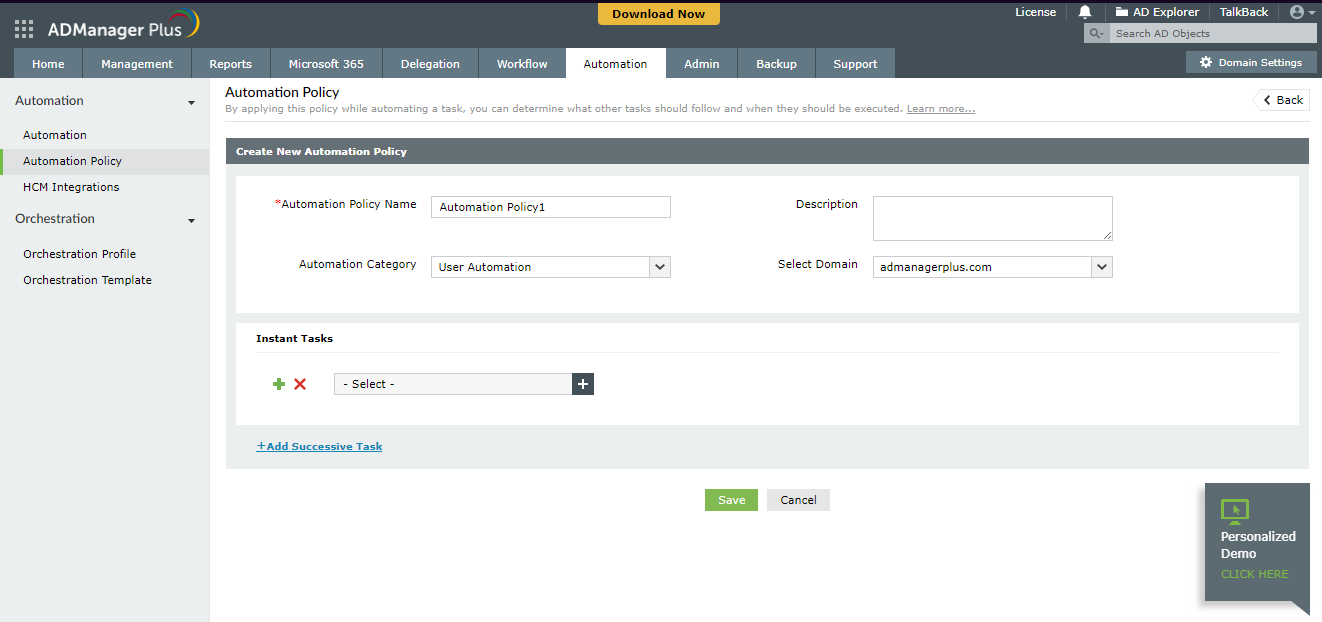1322x622 pixels.
Task: Open AD Explorer folder icon
Action: (x=1123, y=12)
